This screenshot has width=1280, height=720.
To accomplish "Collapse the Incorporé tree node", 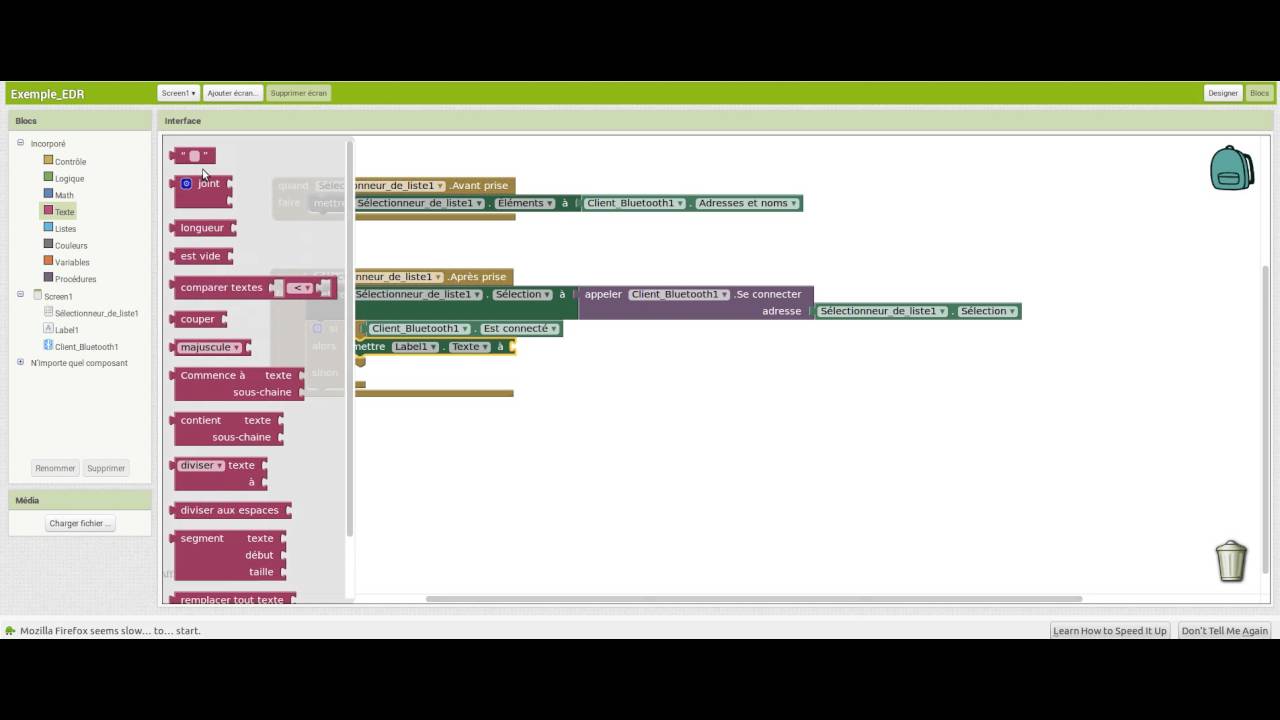I will tap(20, 143).
